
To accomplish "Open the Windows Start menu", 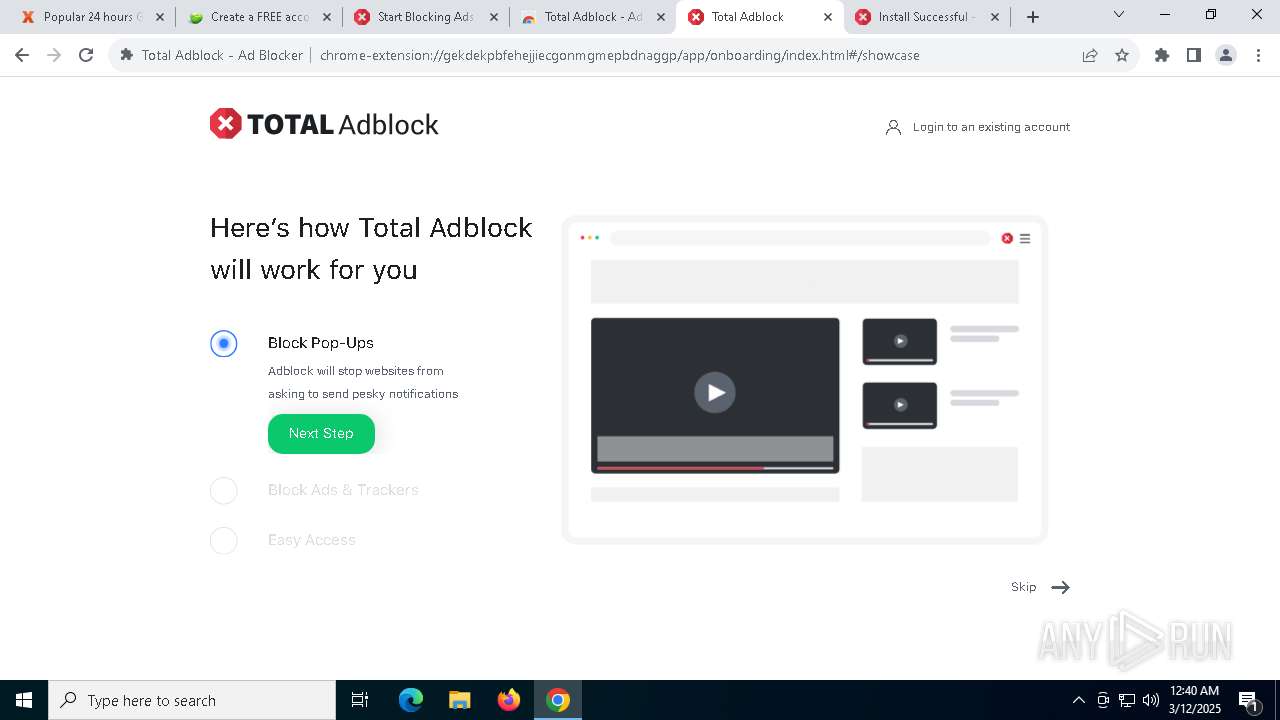I will pos(24,700).
